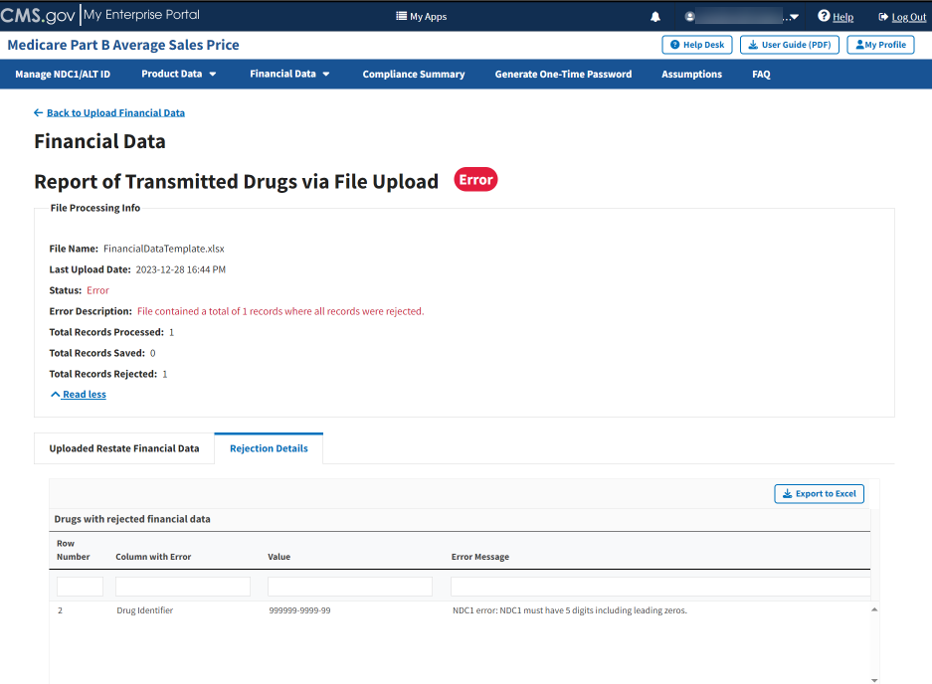This screenshot has height=684, width=932.
Task: Log out of the portal
Action: click(x=901, y=17)
